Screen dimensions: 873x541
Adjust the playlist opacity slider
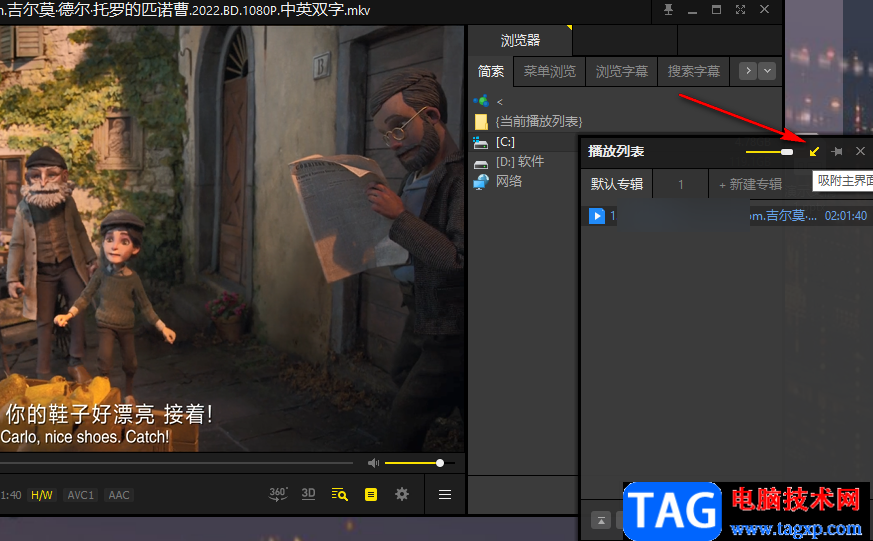769,152
